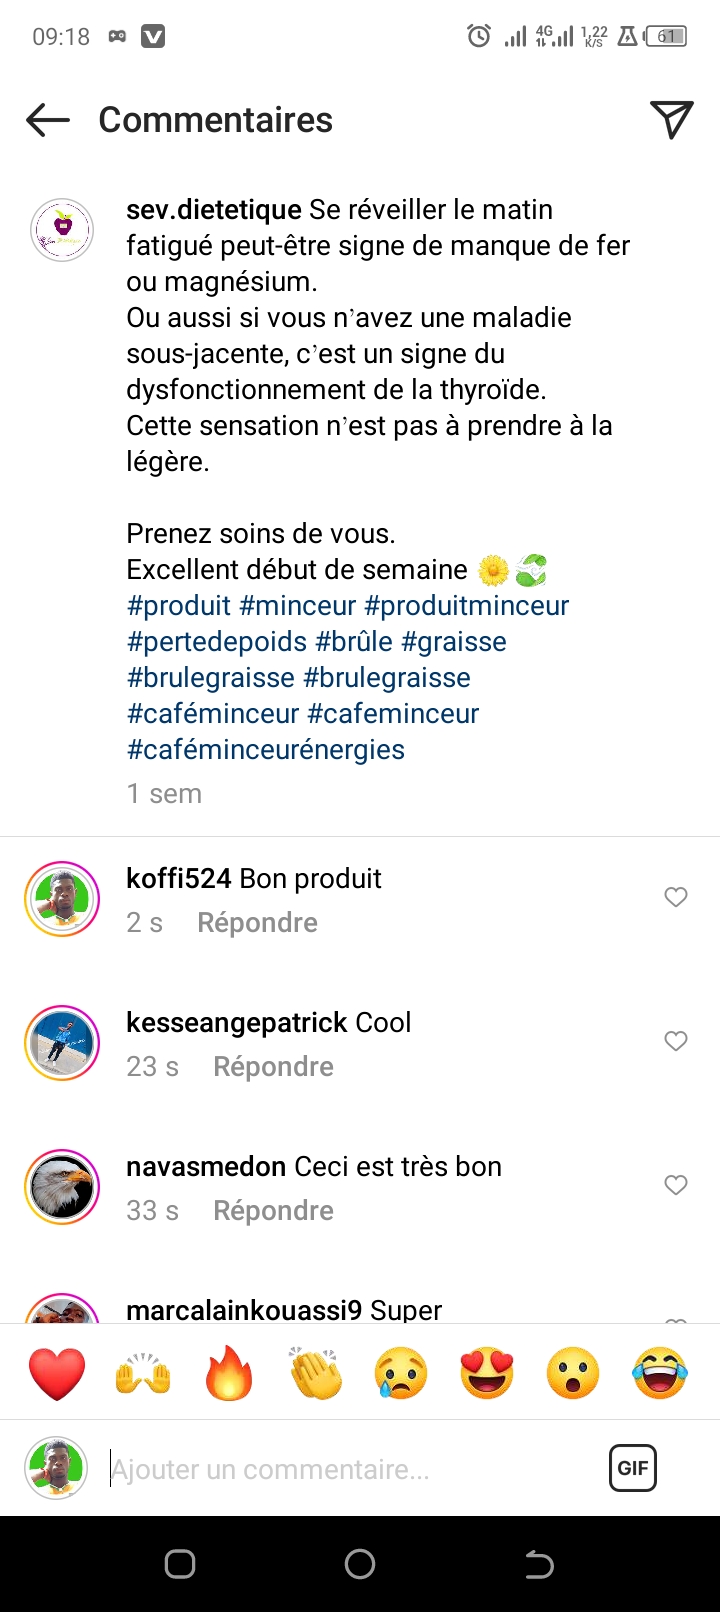Open the #caféminceurénergies hashtag

point(265,750)
